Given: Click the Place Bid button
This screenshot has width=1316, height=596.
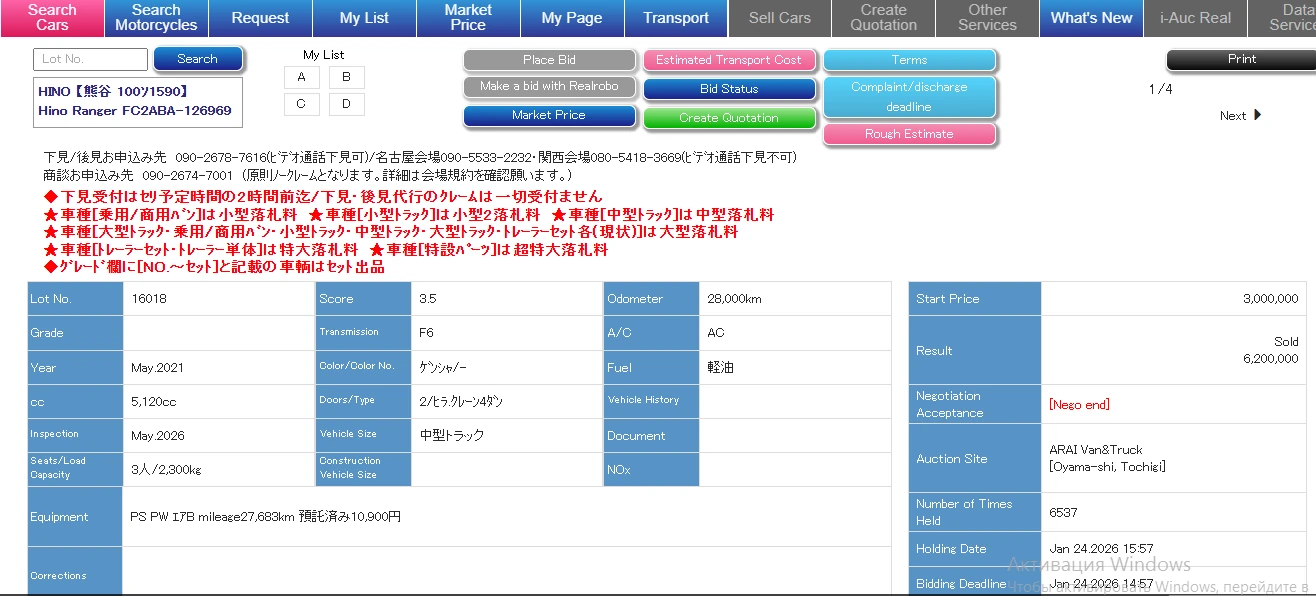Looking at the screenshot, I should pyautogui.click(x=549, y=60).
